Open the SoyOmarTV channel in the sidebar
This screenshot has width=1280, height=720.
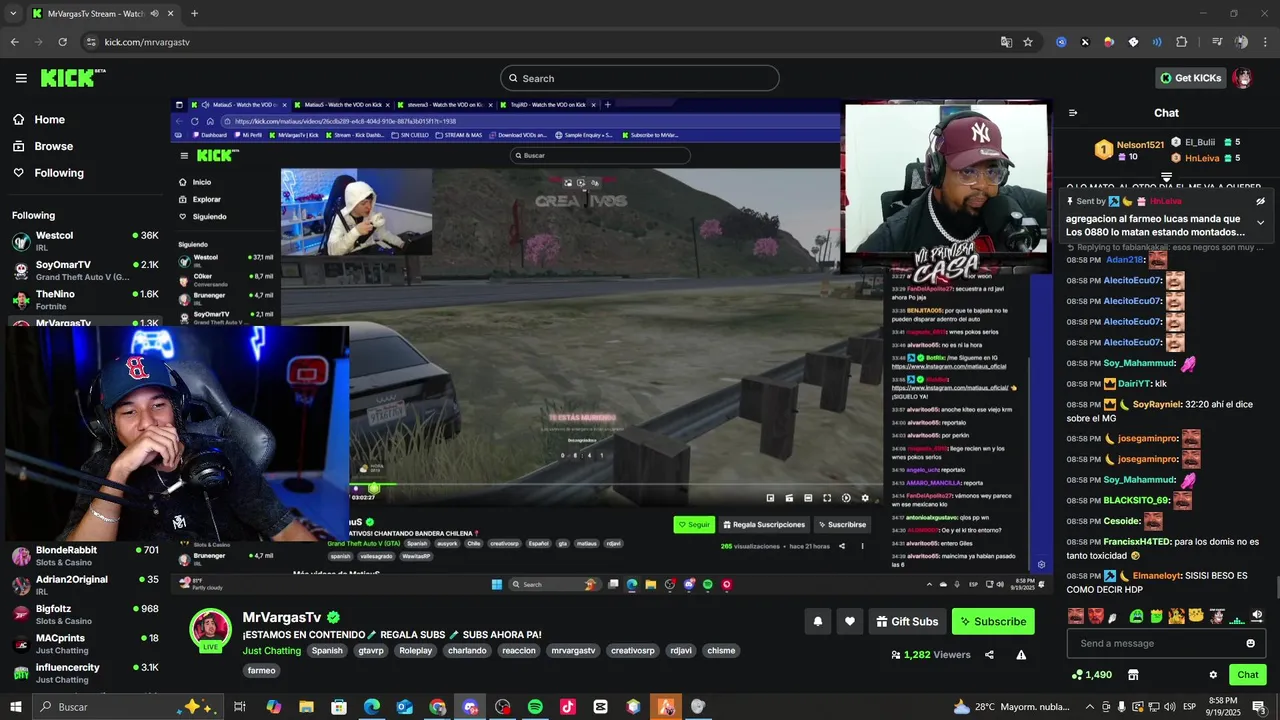click(x=85, y=270)
